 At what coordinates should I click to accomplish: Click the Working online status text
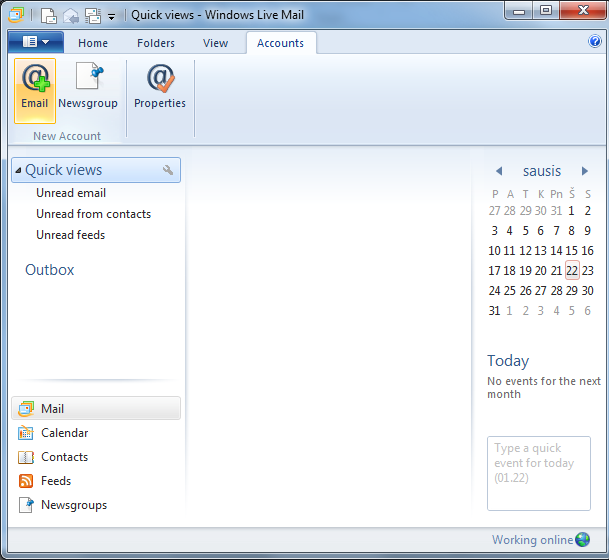[x=532, y=540]
